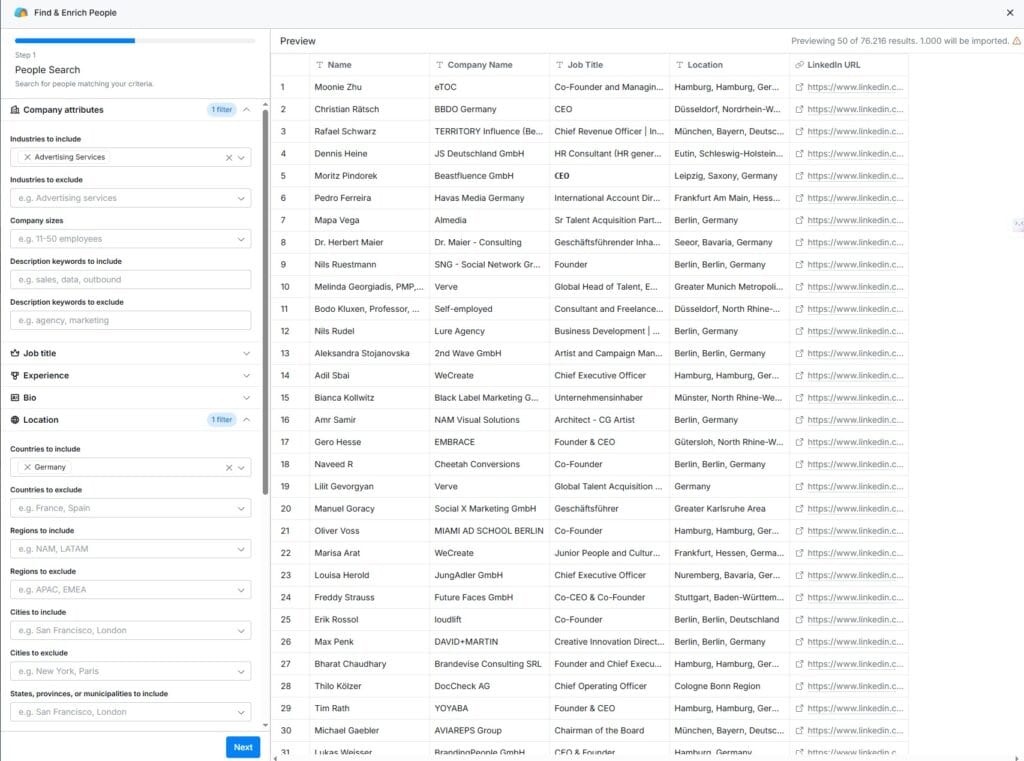Open the Cities to exclude dropdown
Screen dimensions: 1024x761
[x=131, y=672]
